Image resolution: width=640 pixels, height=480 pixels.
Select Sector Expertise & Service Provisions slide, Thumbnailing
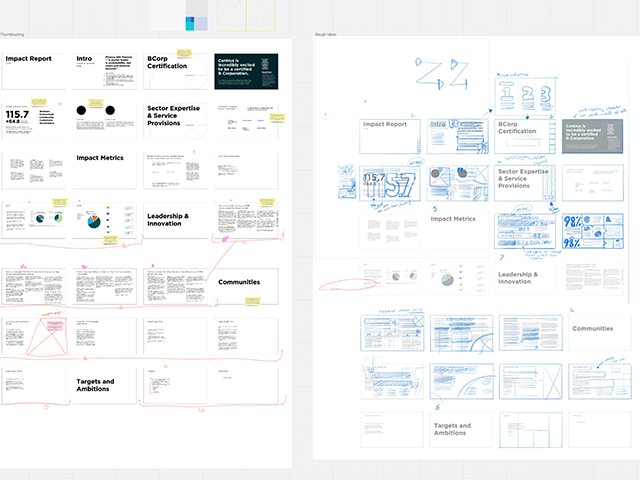176,121
